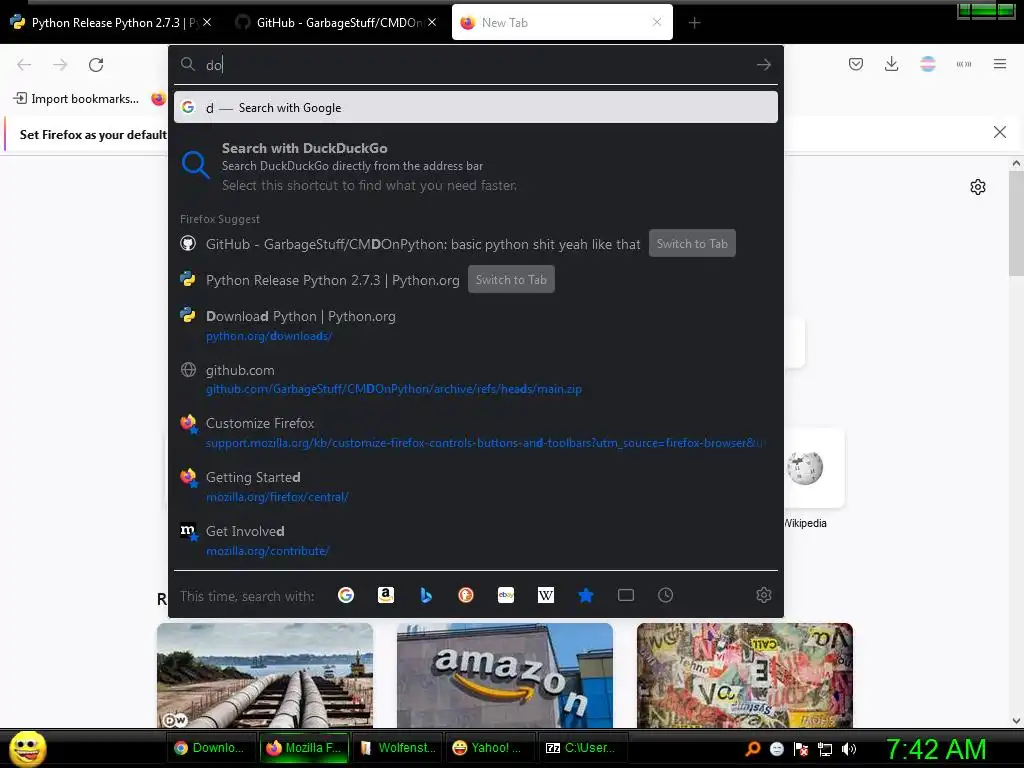This screenshot has width=1024, height=768.
Task: Switch to the Wolfenst... taskbar item
Action: click(x=397, y=748)
